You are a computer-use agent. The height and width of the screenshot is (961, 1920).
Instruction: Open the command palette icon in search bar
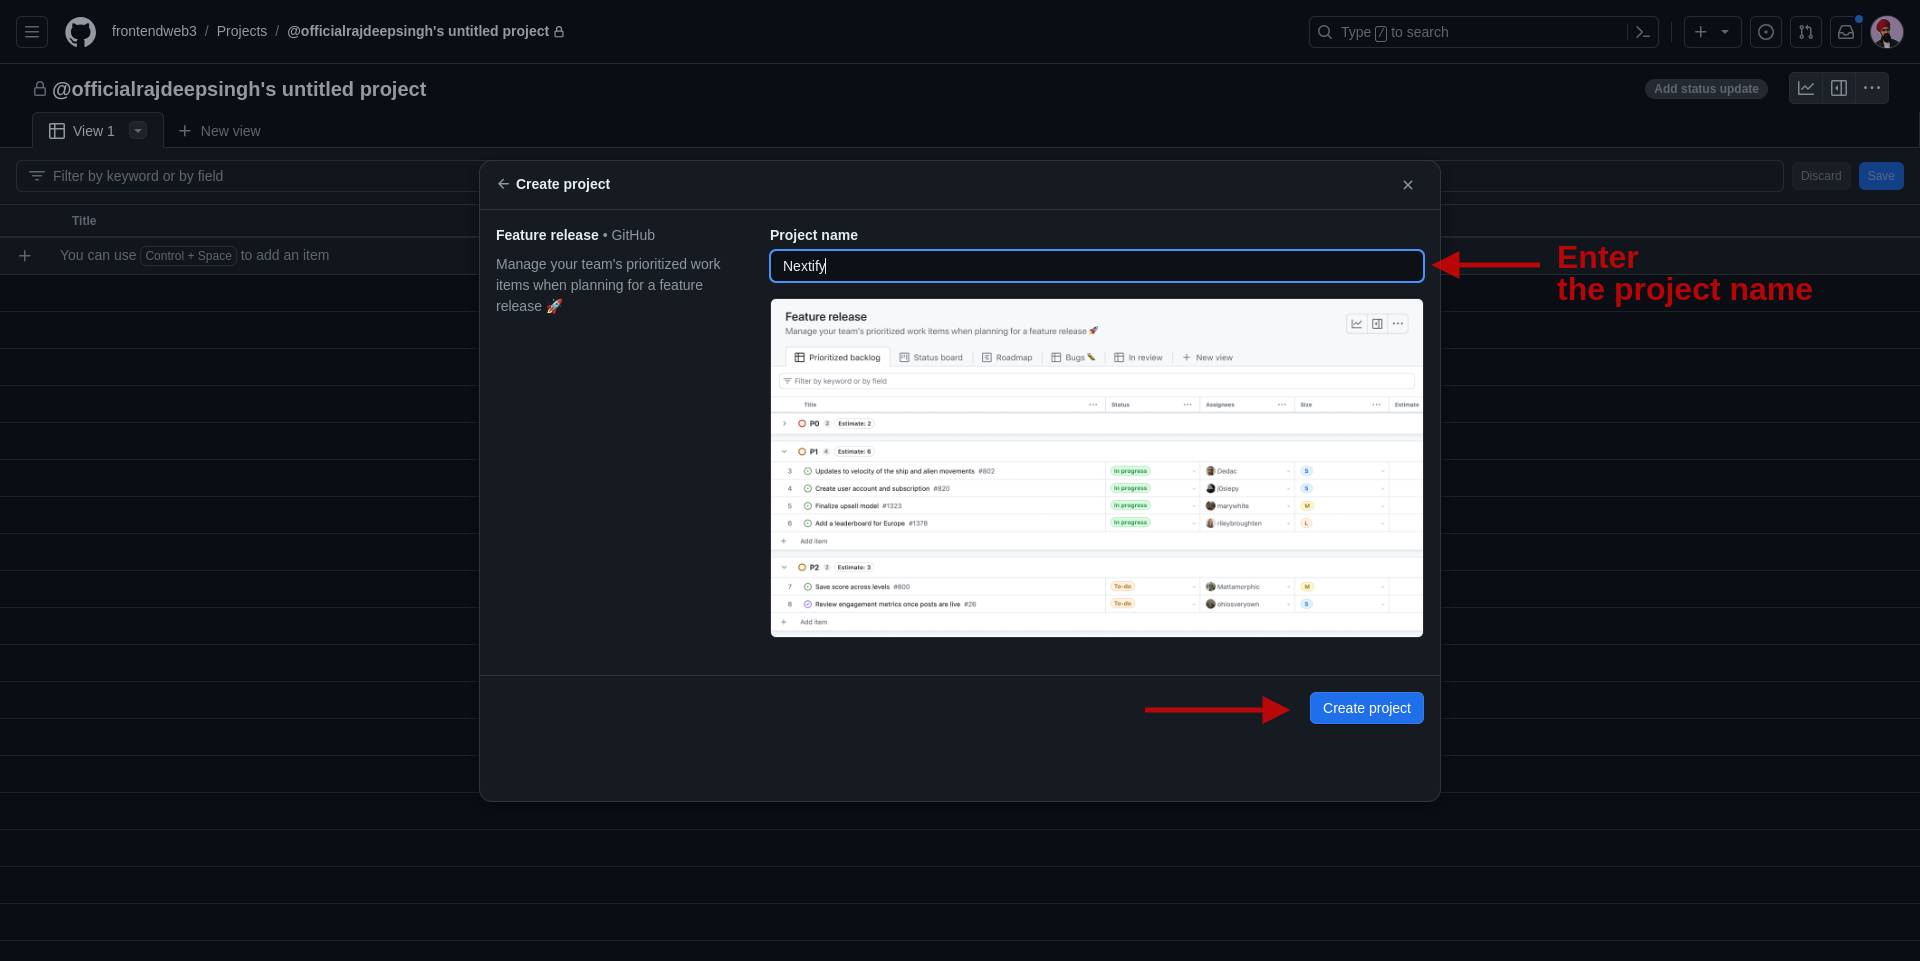click(1642, 32)
